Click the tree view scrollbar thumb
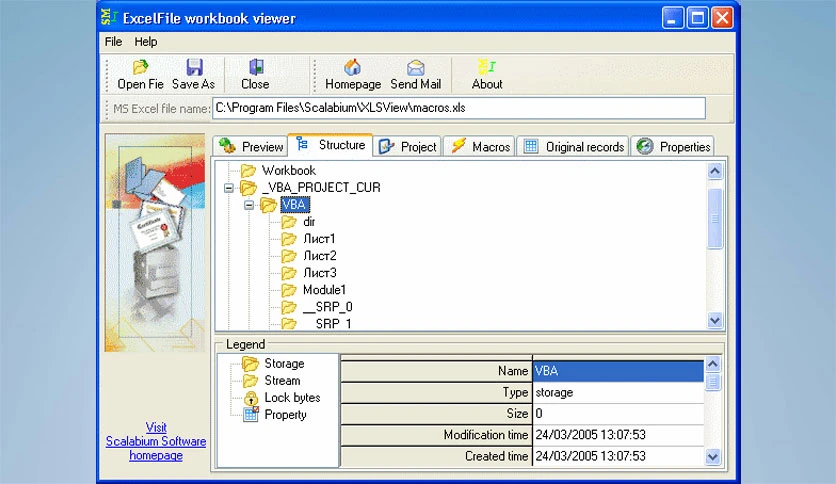 pos(714,219)
